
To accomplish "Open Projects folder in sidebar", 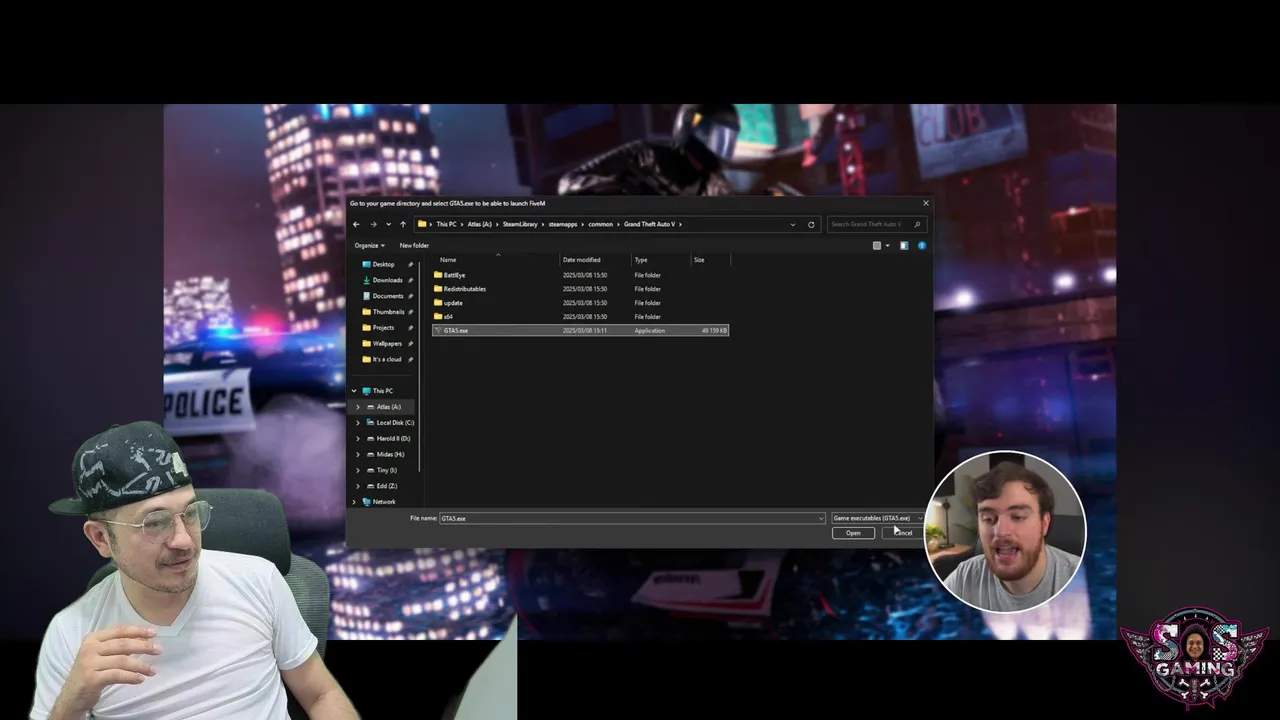I will [x=384, y=328].
